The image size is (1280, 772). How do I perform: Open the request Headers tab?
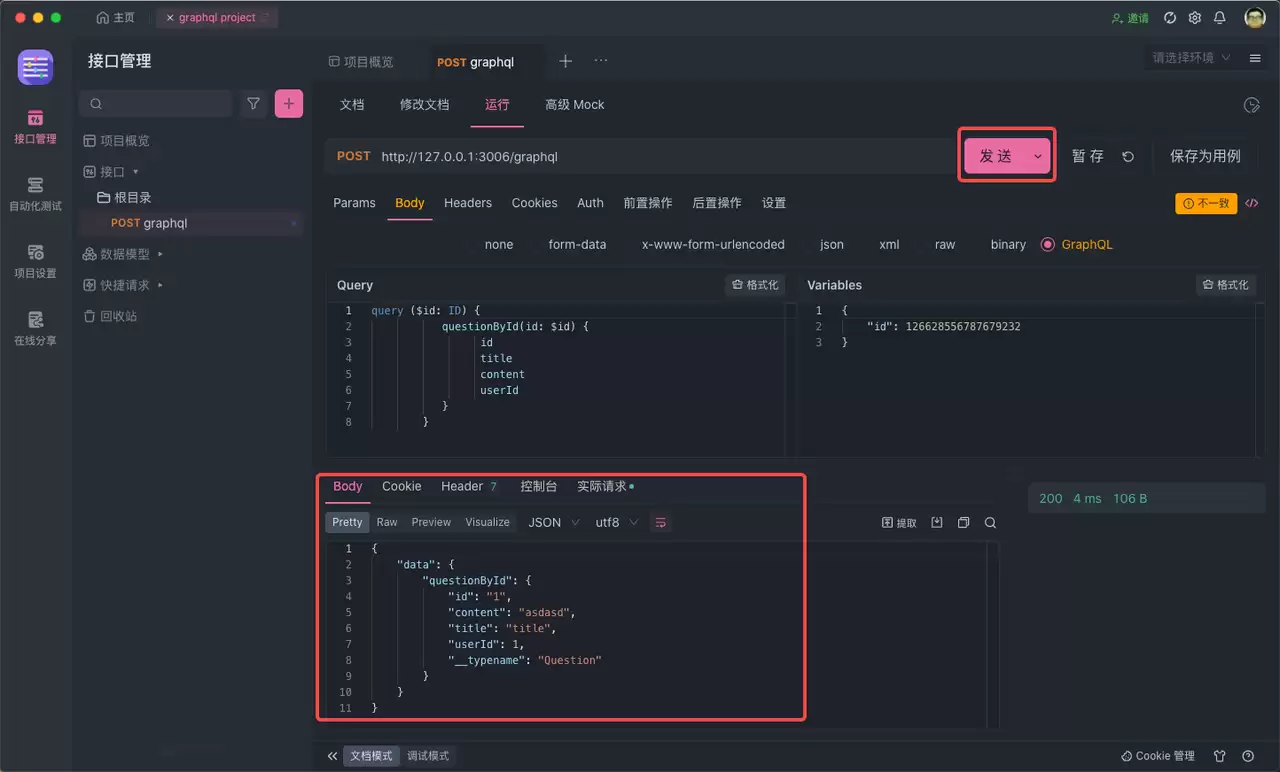coord(468,202)
